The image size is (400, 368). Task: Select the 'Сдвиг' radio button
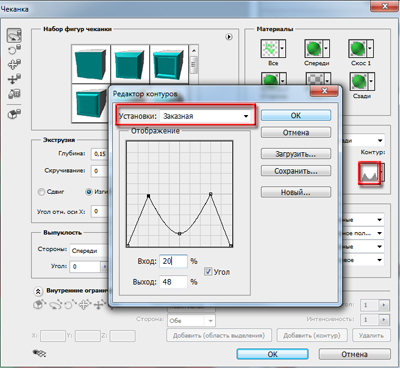click(x=41, y=192)
